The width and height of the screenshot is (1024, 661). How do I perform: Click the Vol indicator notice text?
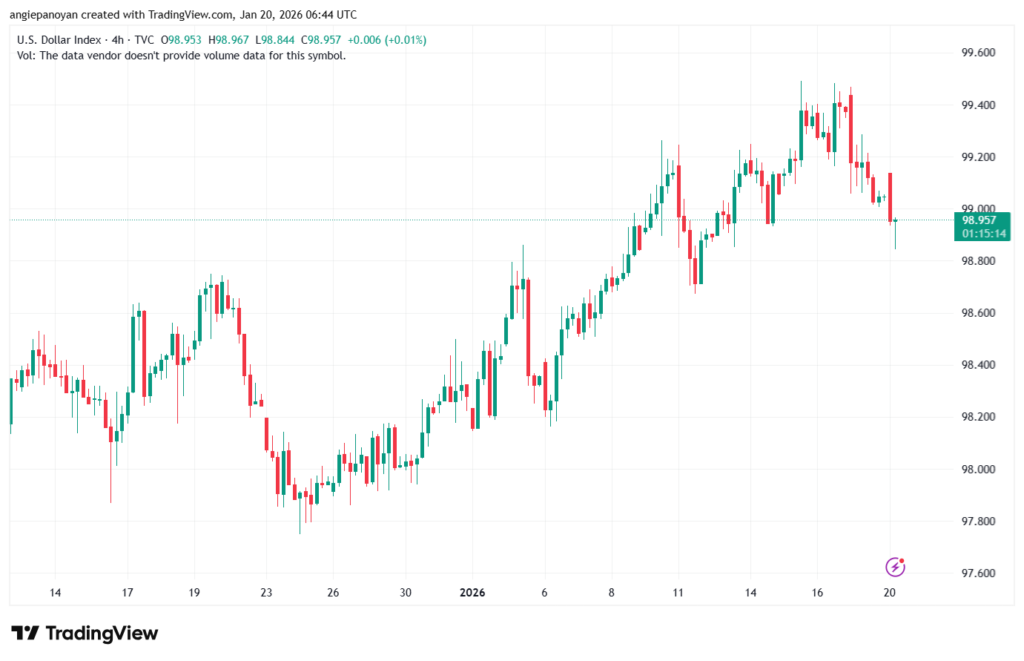(x=182, y=56)
